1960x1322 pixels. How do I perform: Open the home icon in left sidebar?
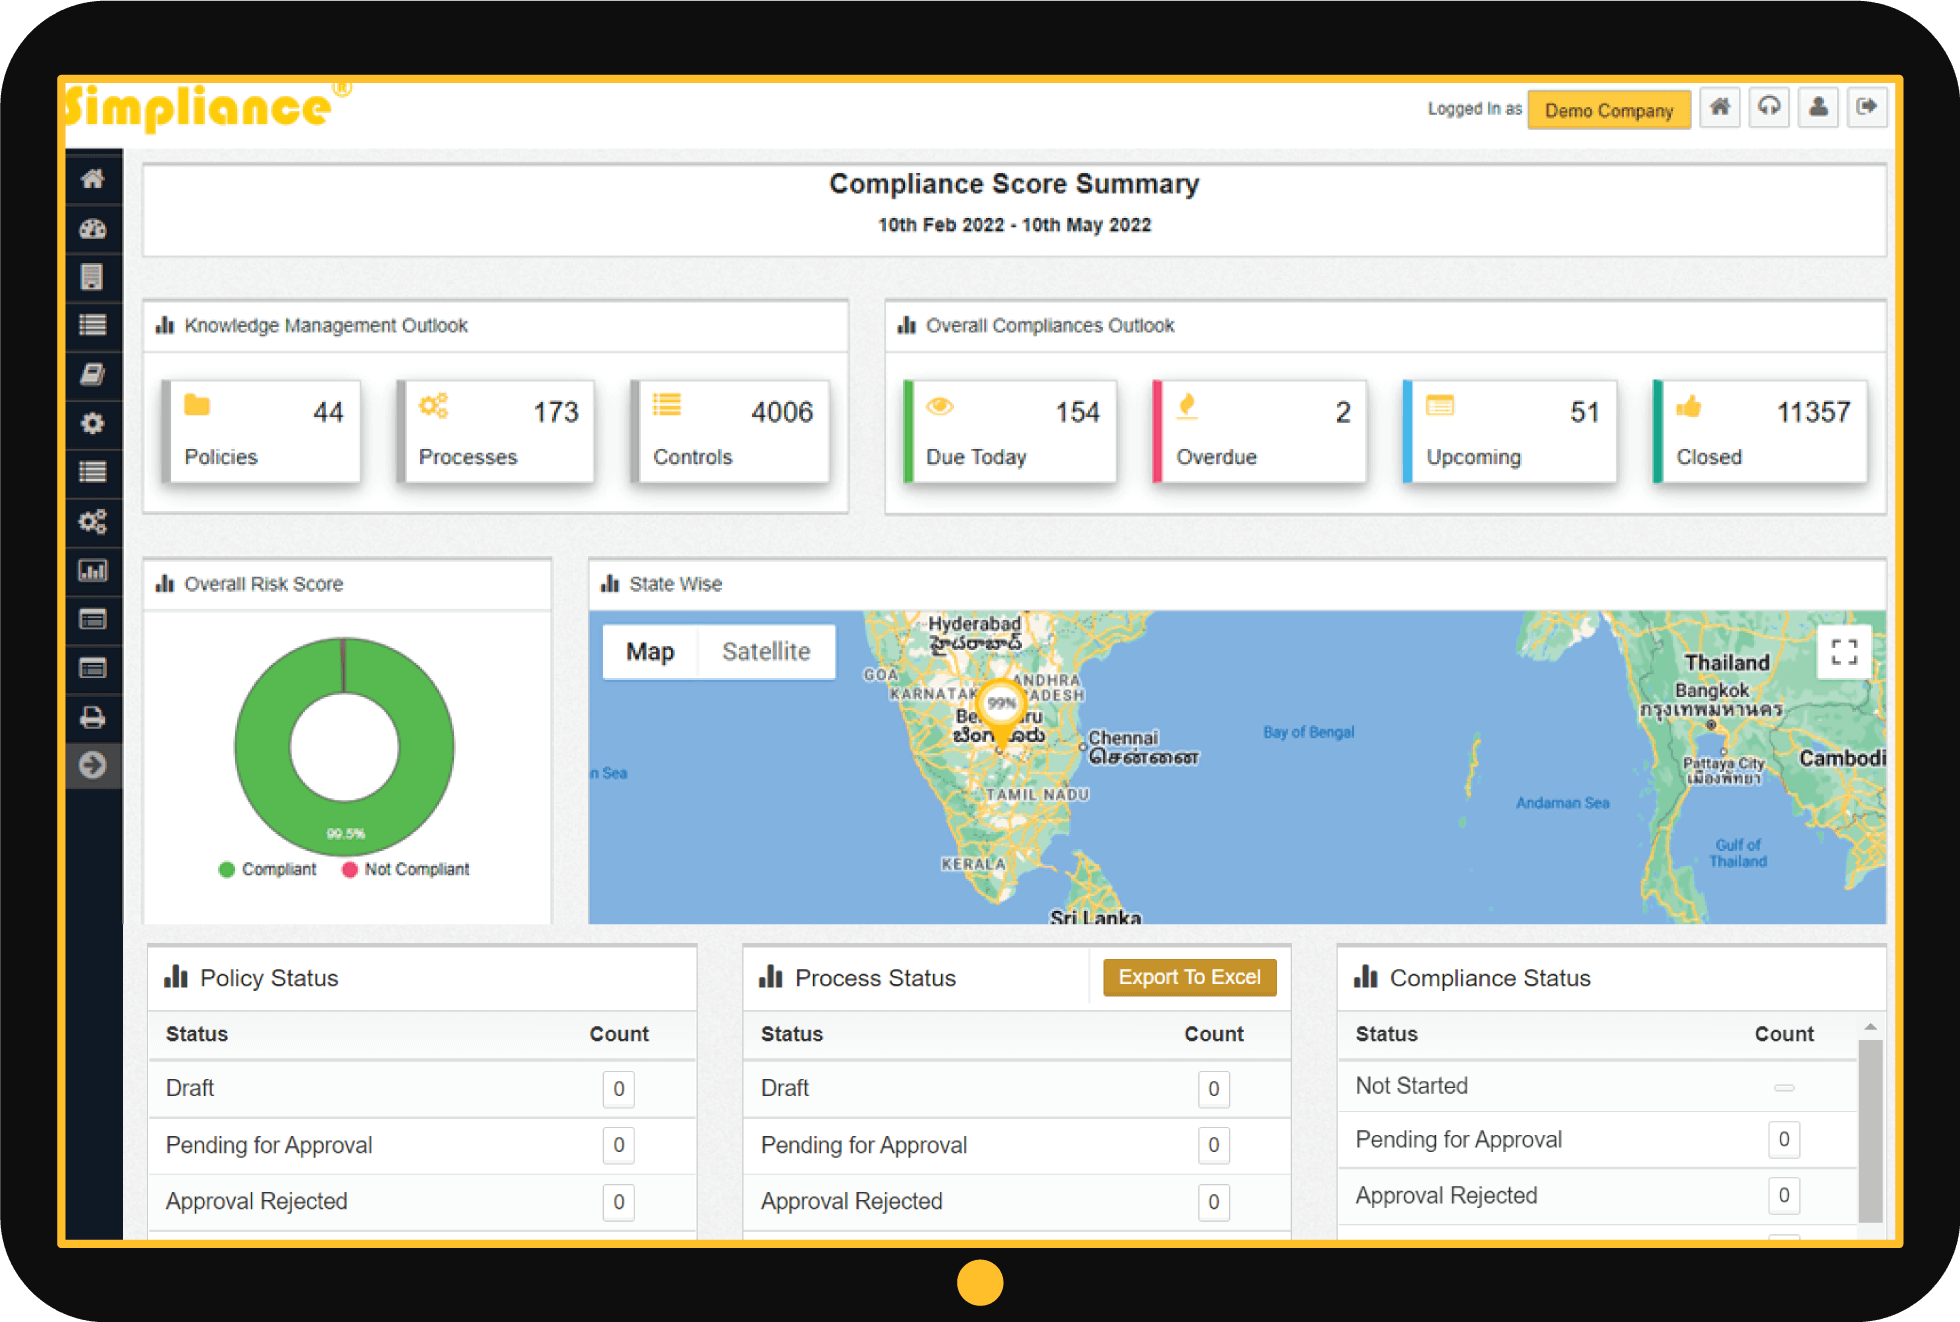click(93, 179)
